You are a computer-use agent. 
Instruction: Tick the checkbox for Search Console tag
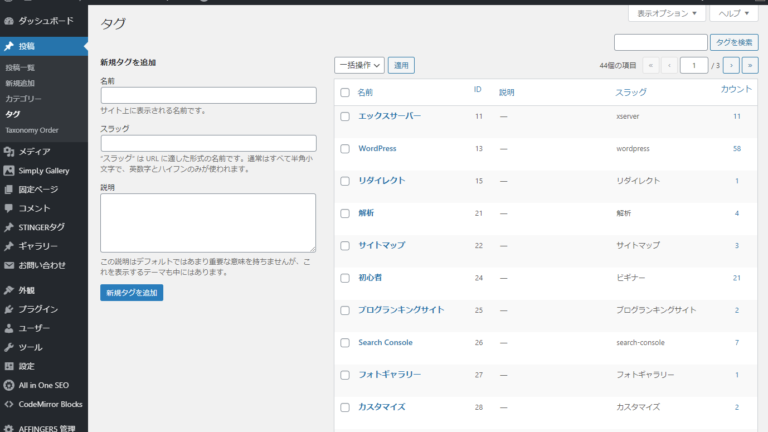[x=345, y=343]
